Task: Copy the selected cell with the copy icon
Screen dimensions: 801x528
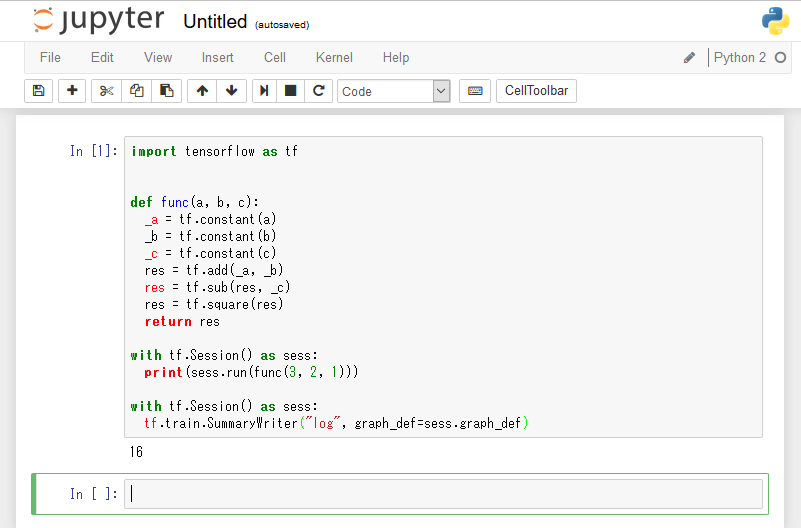Action: point(137,91)
